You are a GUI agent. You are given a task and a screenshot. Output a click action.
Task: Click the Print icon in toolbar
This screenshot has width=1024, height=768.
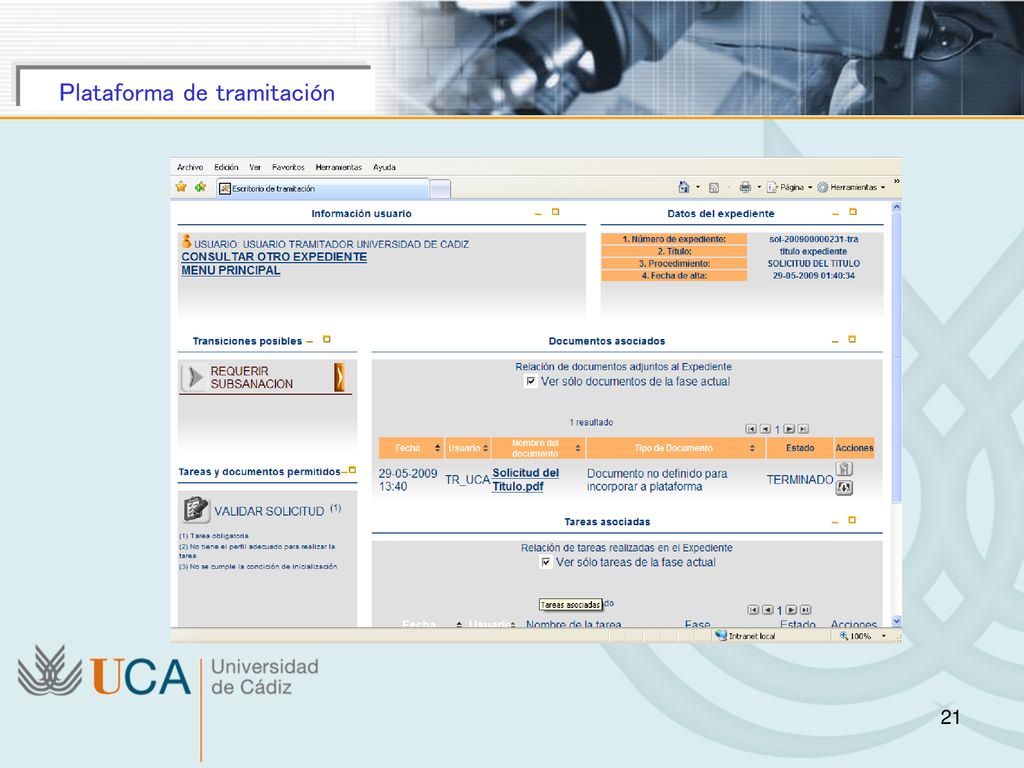click(745, 187)
